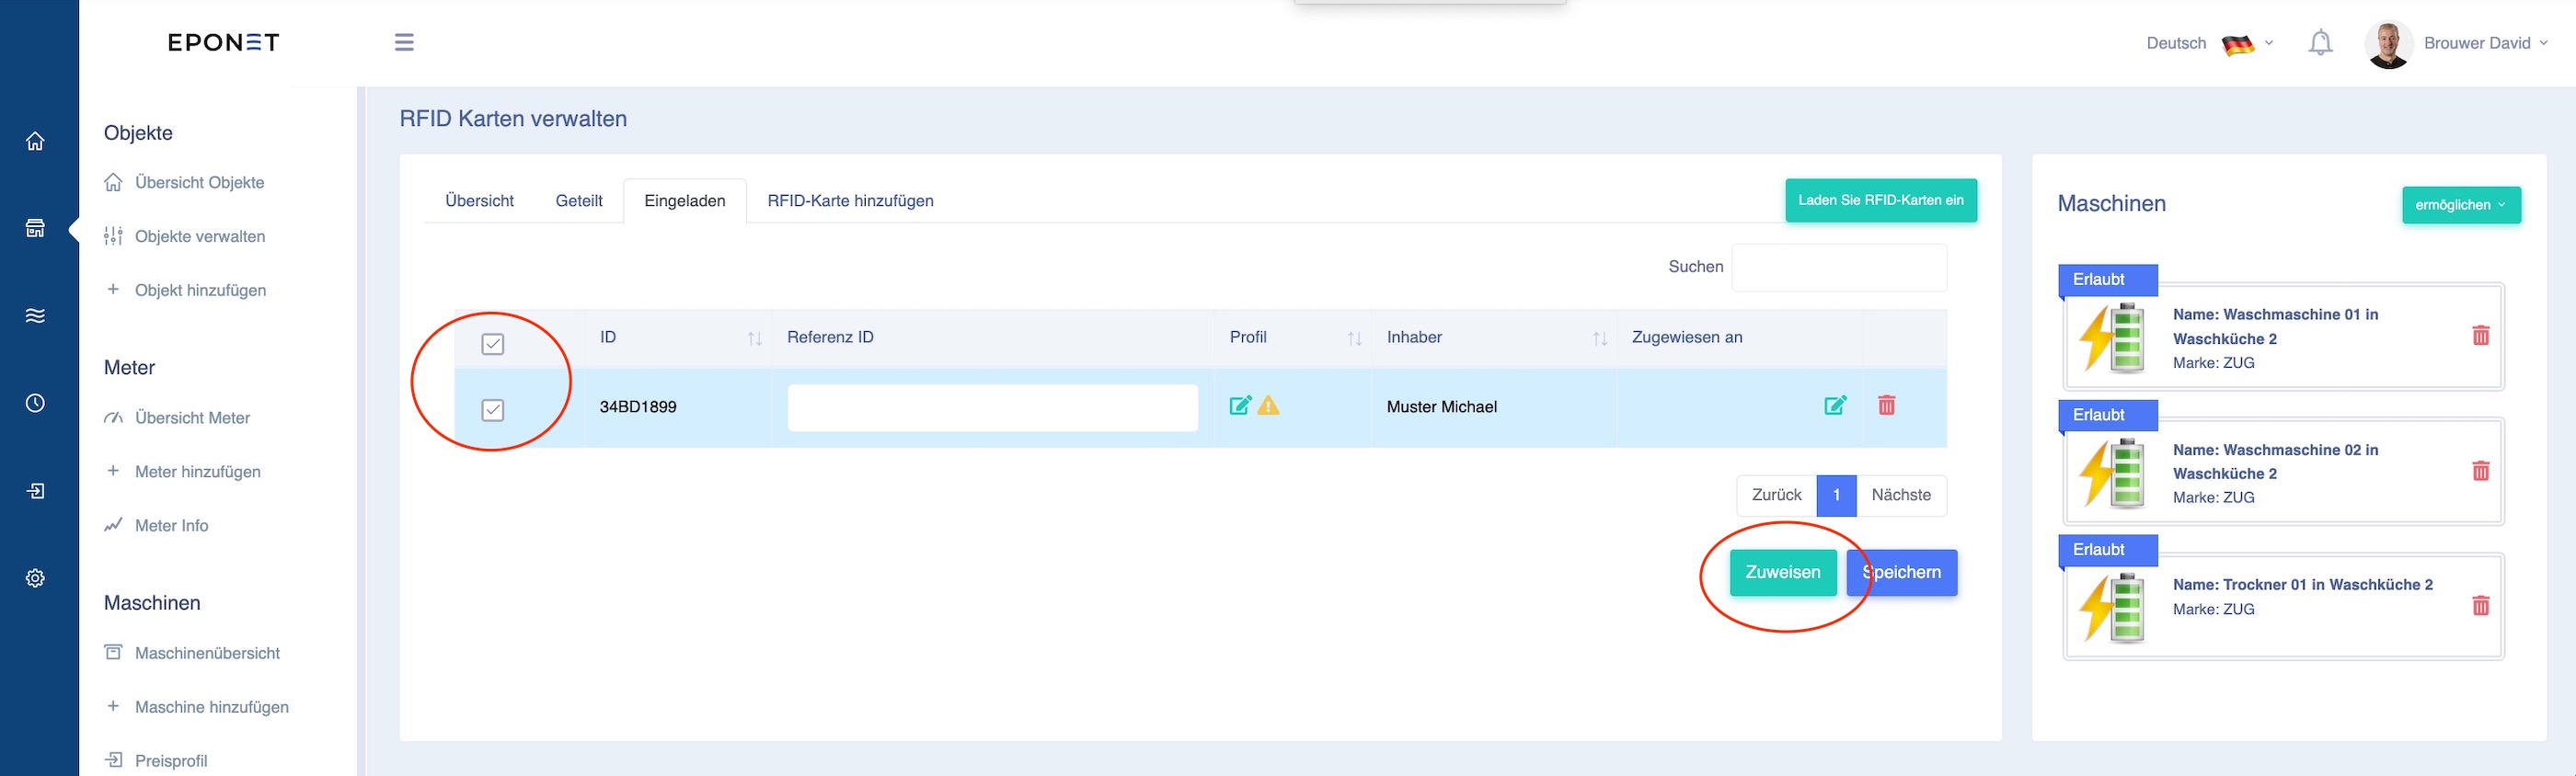The width and height of the screenshot is (2576, 776).
Task: Edit the Zugewiesen an field of 34BD1899
Action: pyautogui.click(x=1835, y=405)
